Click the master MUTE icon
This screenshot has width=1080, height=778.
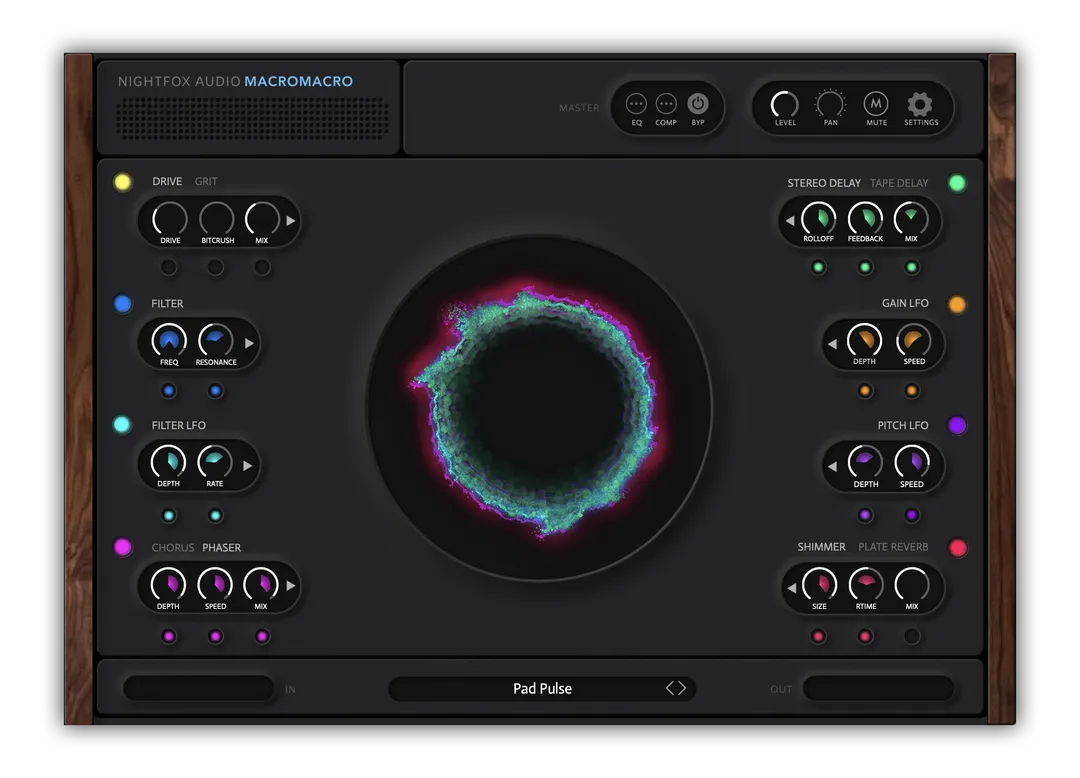point(876,103)
